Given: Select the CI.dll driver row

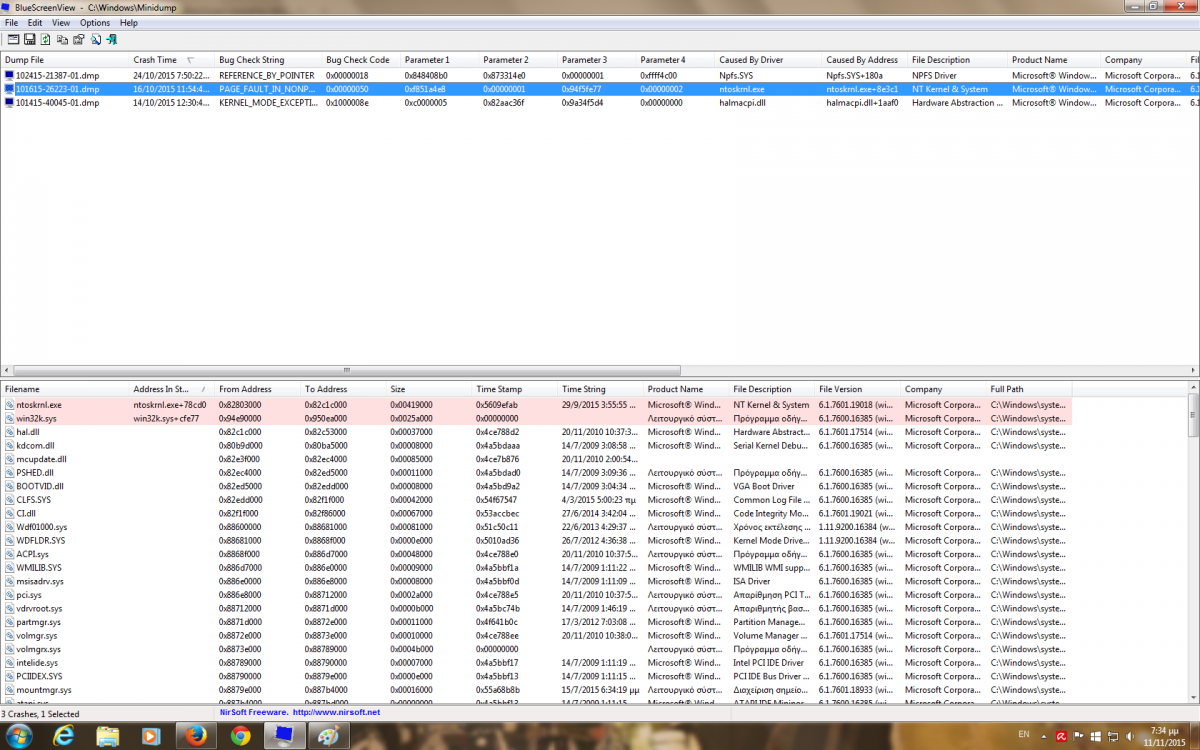Looking at the screenshot, I should point(535,513).
